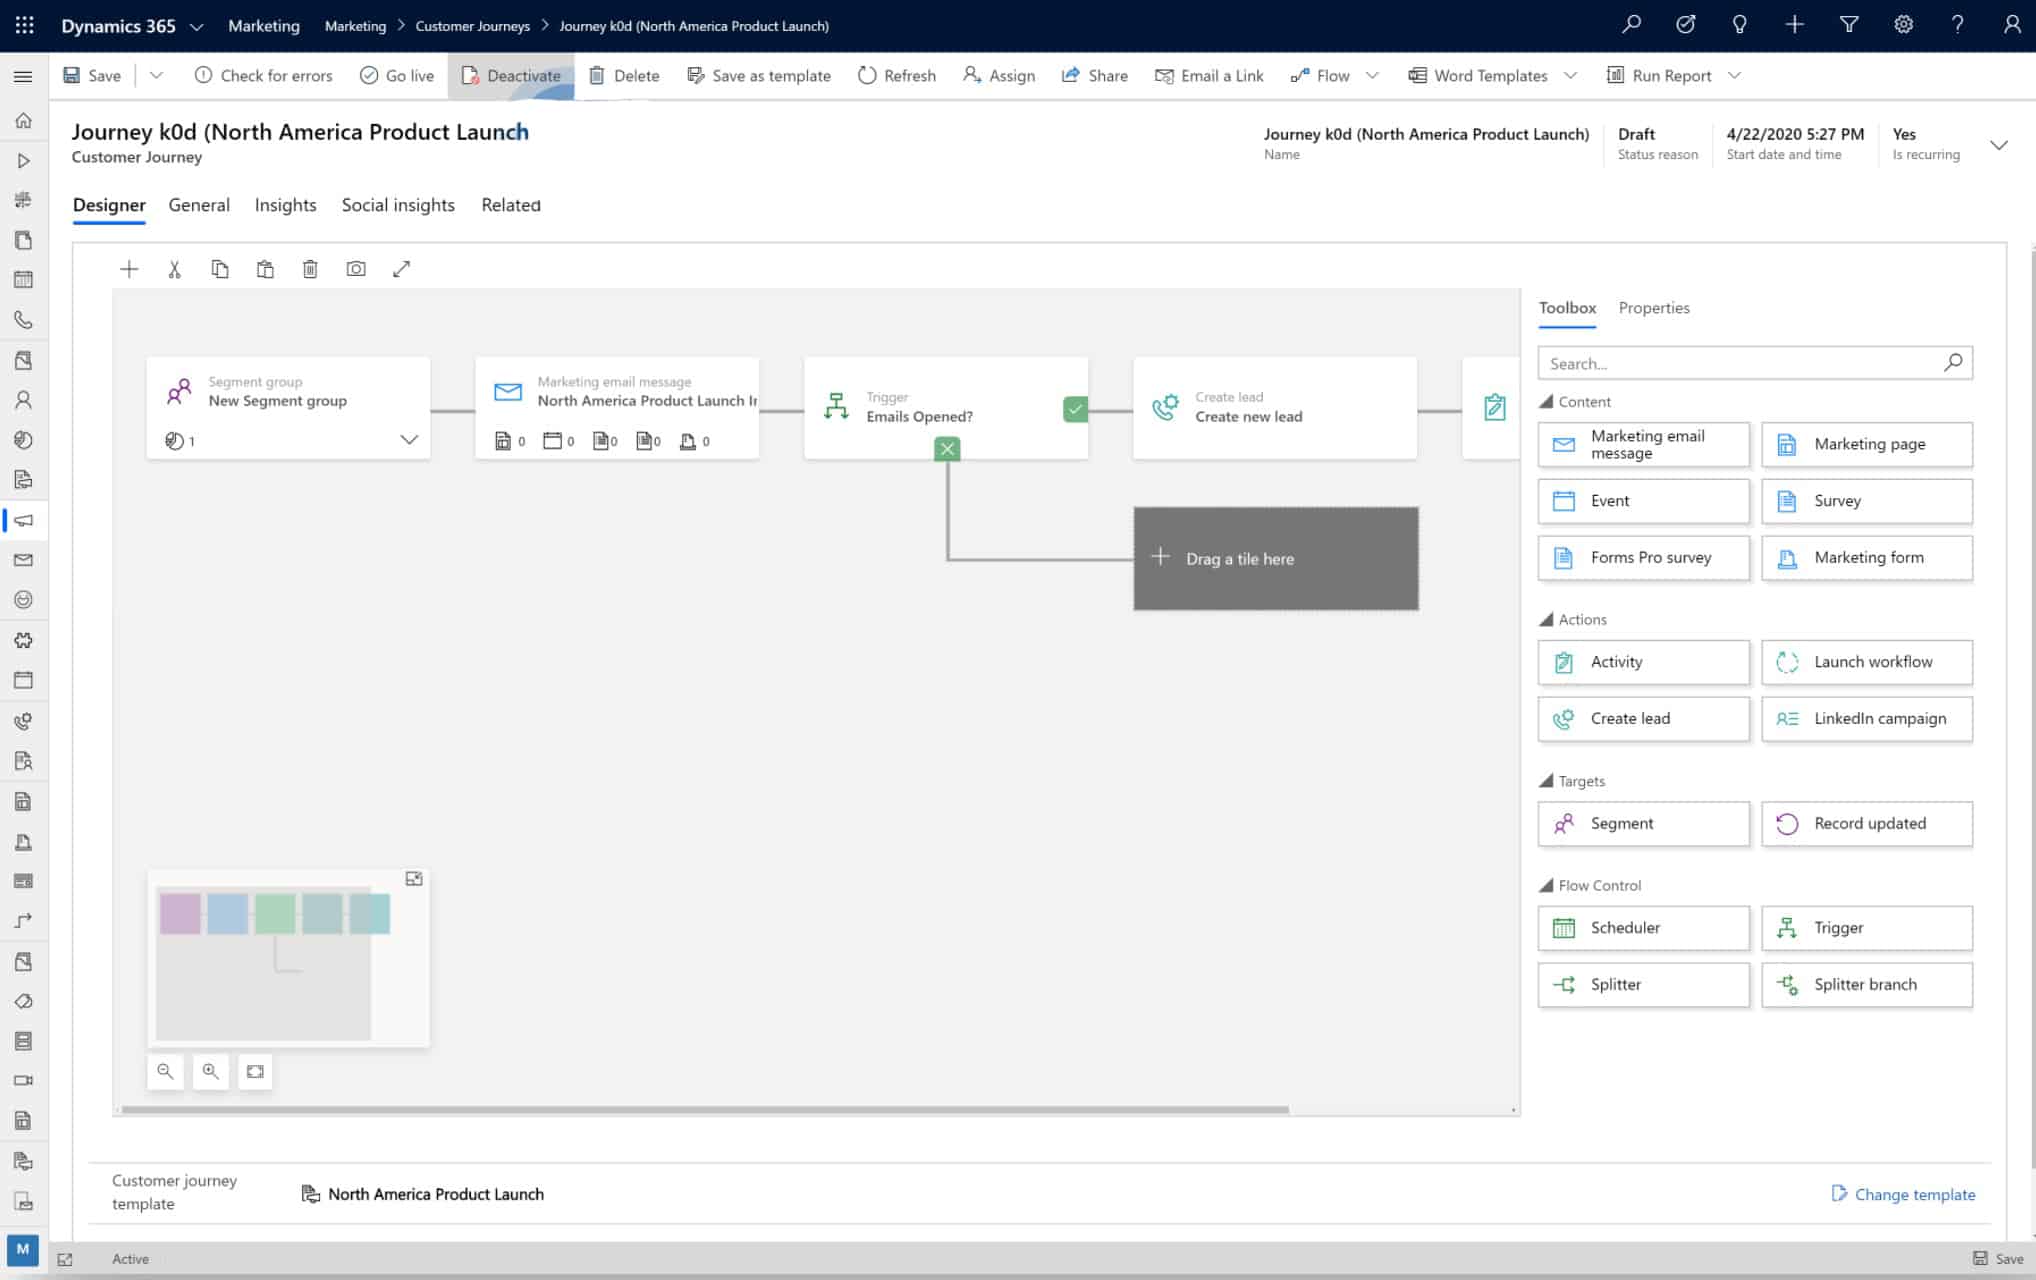2036x1280 pixels.
Task: Open the assistant lightbulb icon
Action: coord(1740,25)
